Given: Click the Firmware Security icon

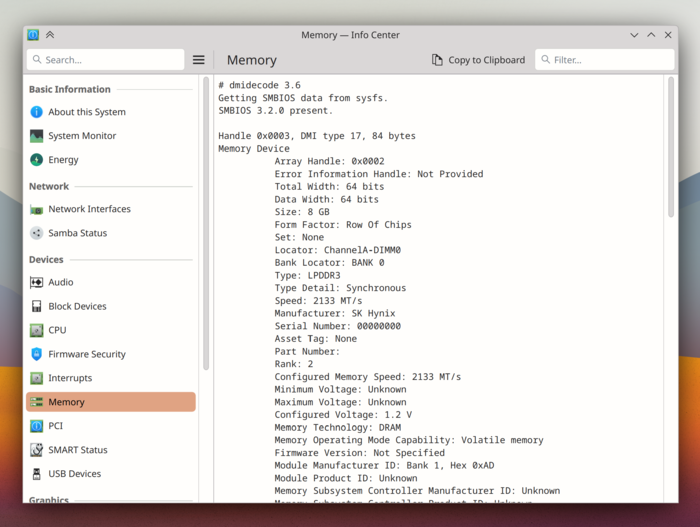Looking at the screenshot, I should [x=37, y=354].
